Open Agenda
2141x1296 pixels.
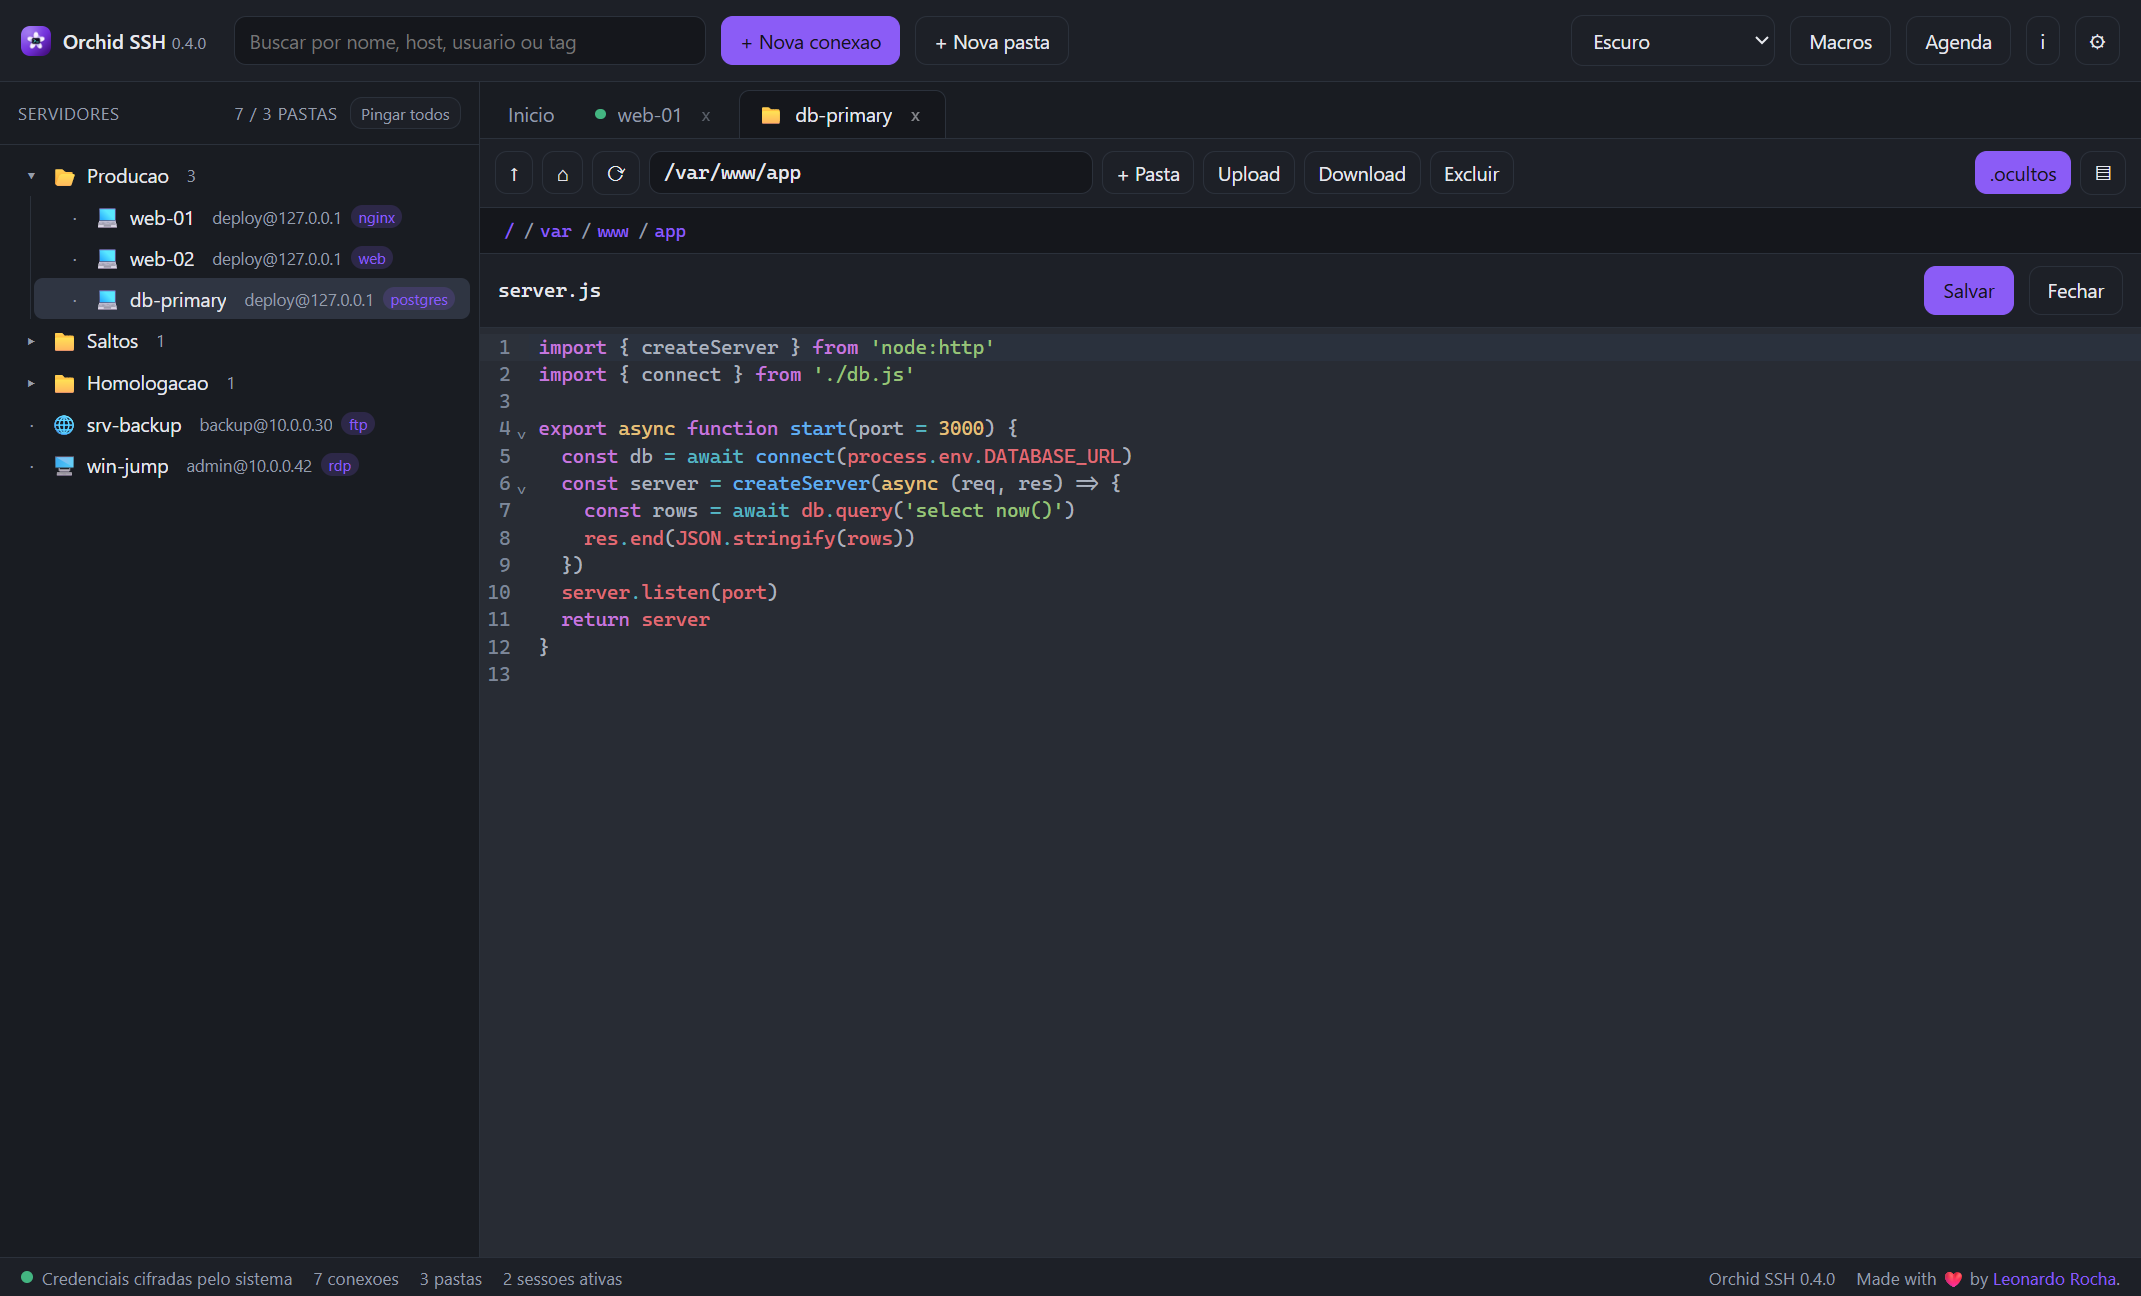coord(1958,41)
